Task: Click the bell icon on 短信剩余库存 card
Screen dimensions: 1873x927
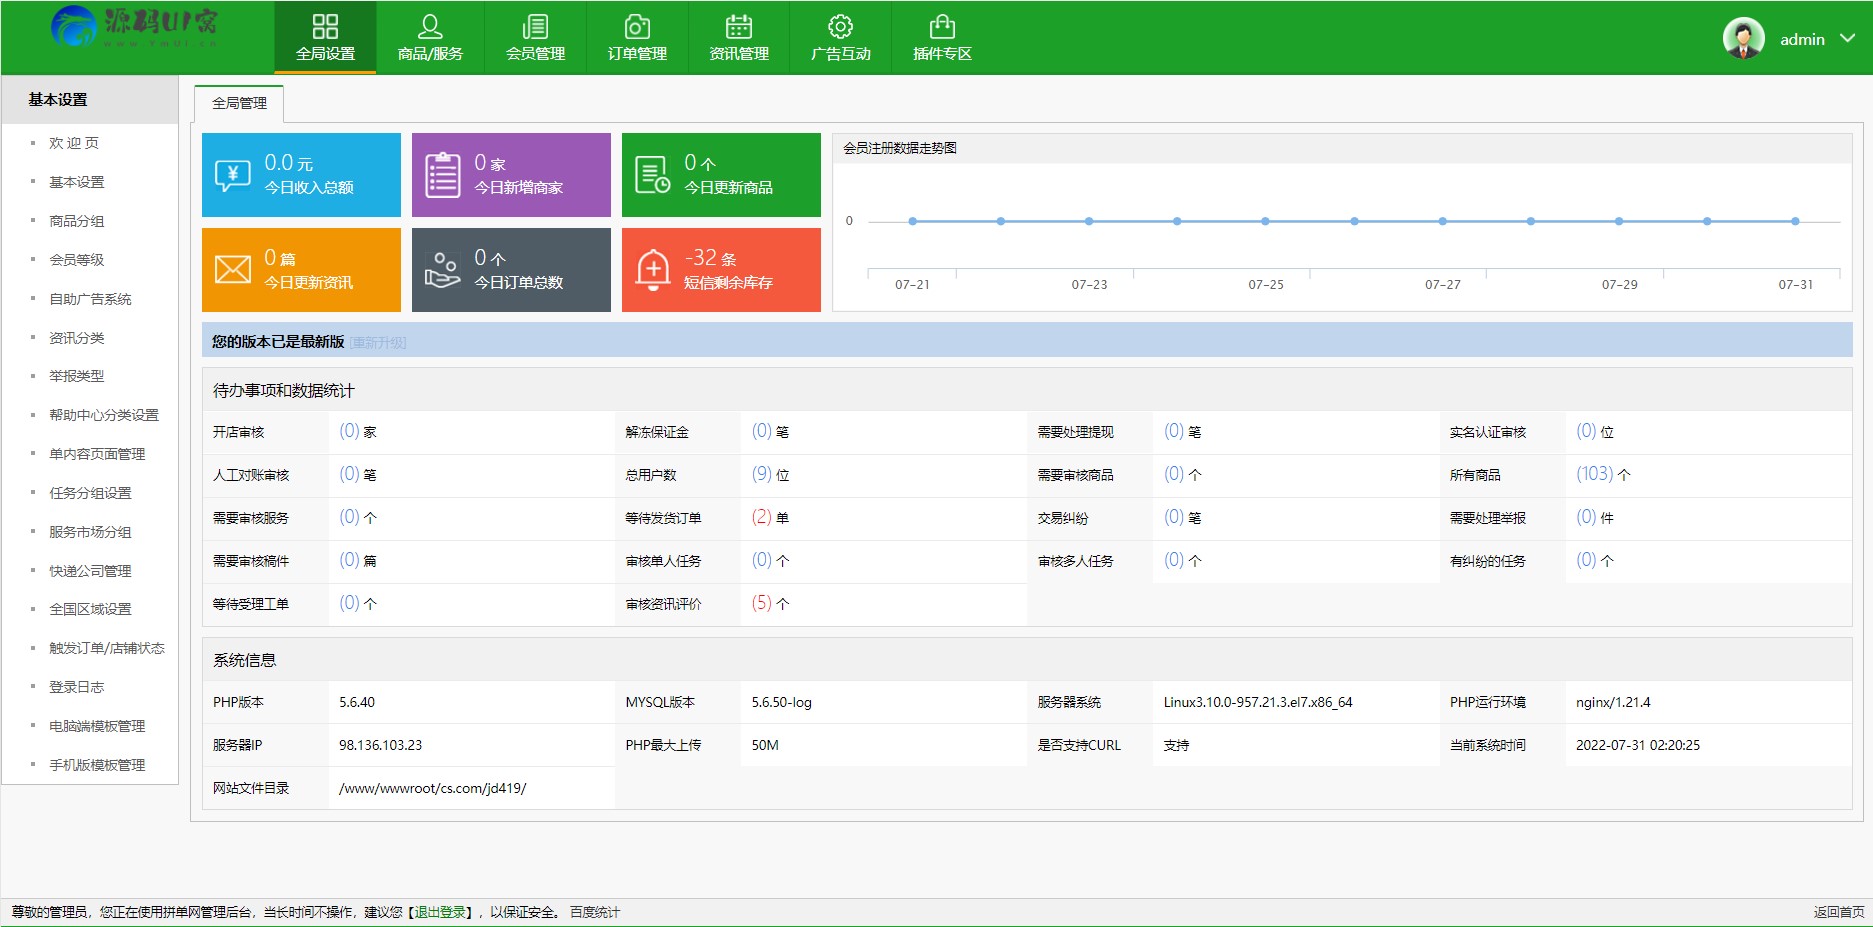Action: (x=653, y=269)
